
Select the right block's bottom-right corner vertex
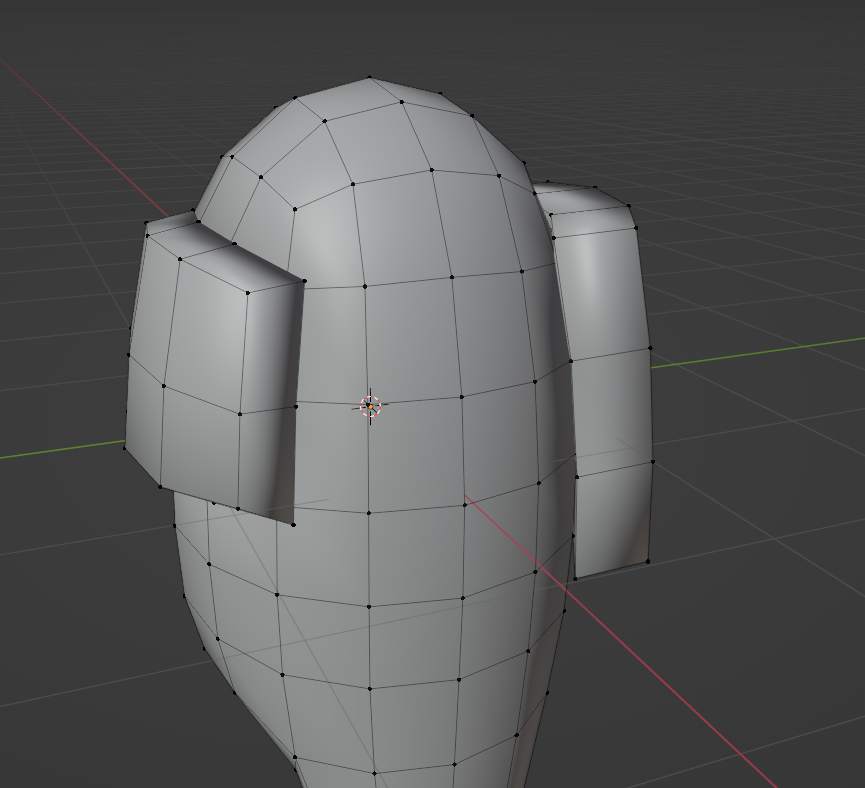[x=648, y=562]
